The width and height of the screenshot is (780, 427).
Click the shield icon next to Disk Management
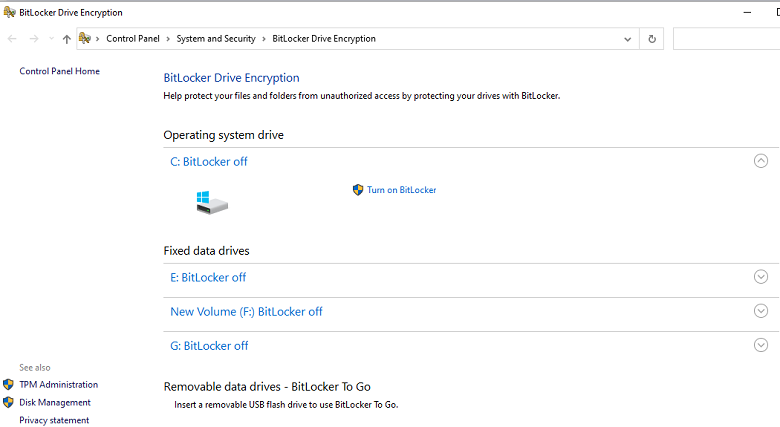coord(8,402)
